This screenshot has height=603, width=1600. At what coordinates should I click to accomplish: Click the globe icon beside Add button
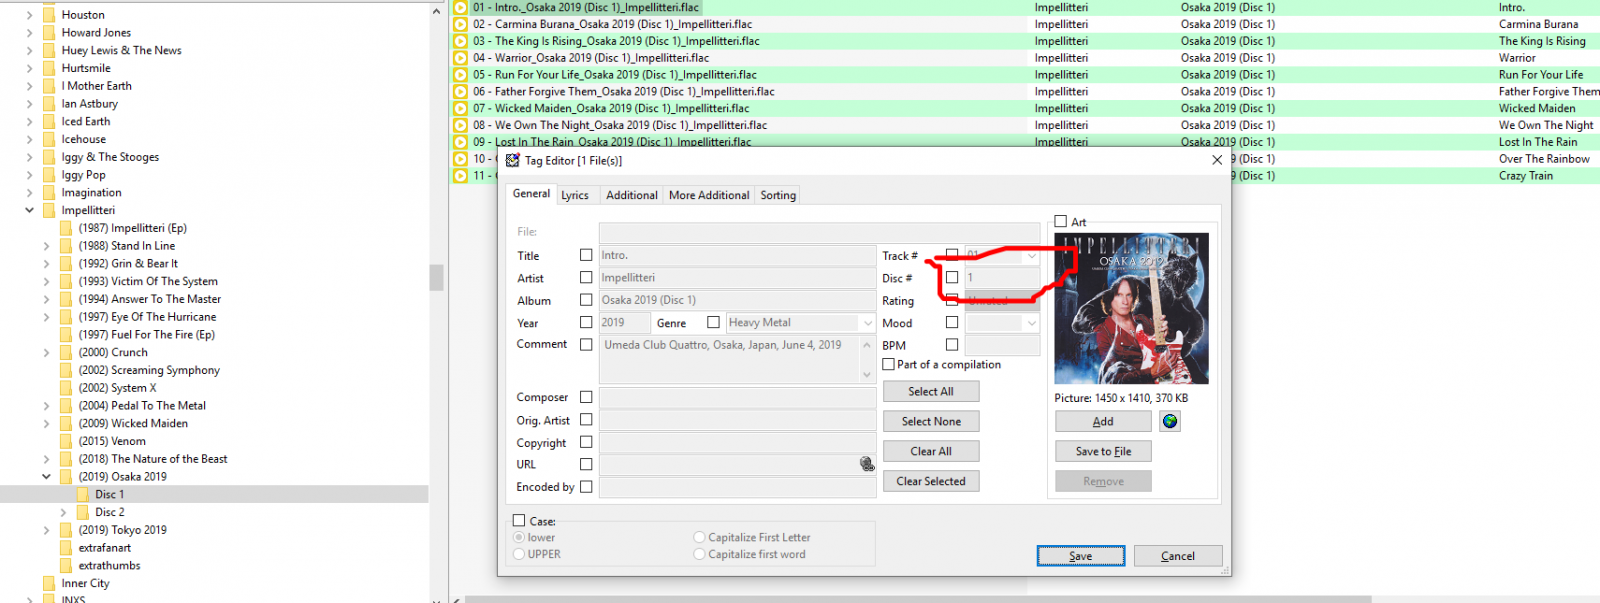click(1170, 422)
